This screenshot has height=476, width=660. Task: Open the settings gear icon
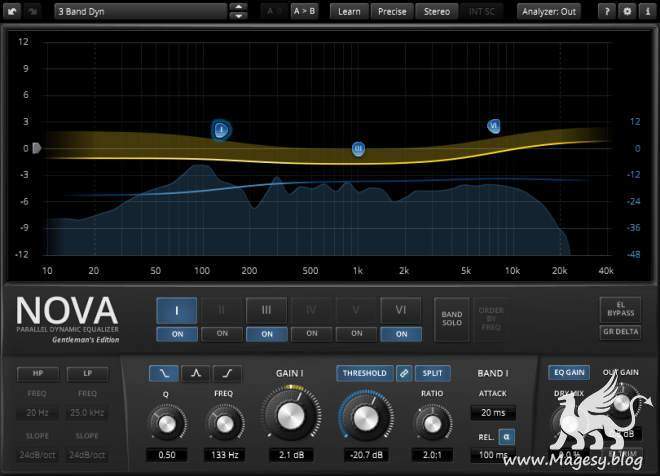[x=627, y=12]
